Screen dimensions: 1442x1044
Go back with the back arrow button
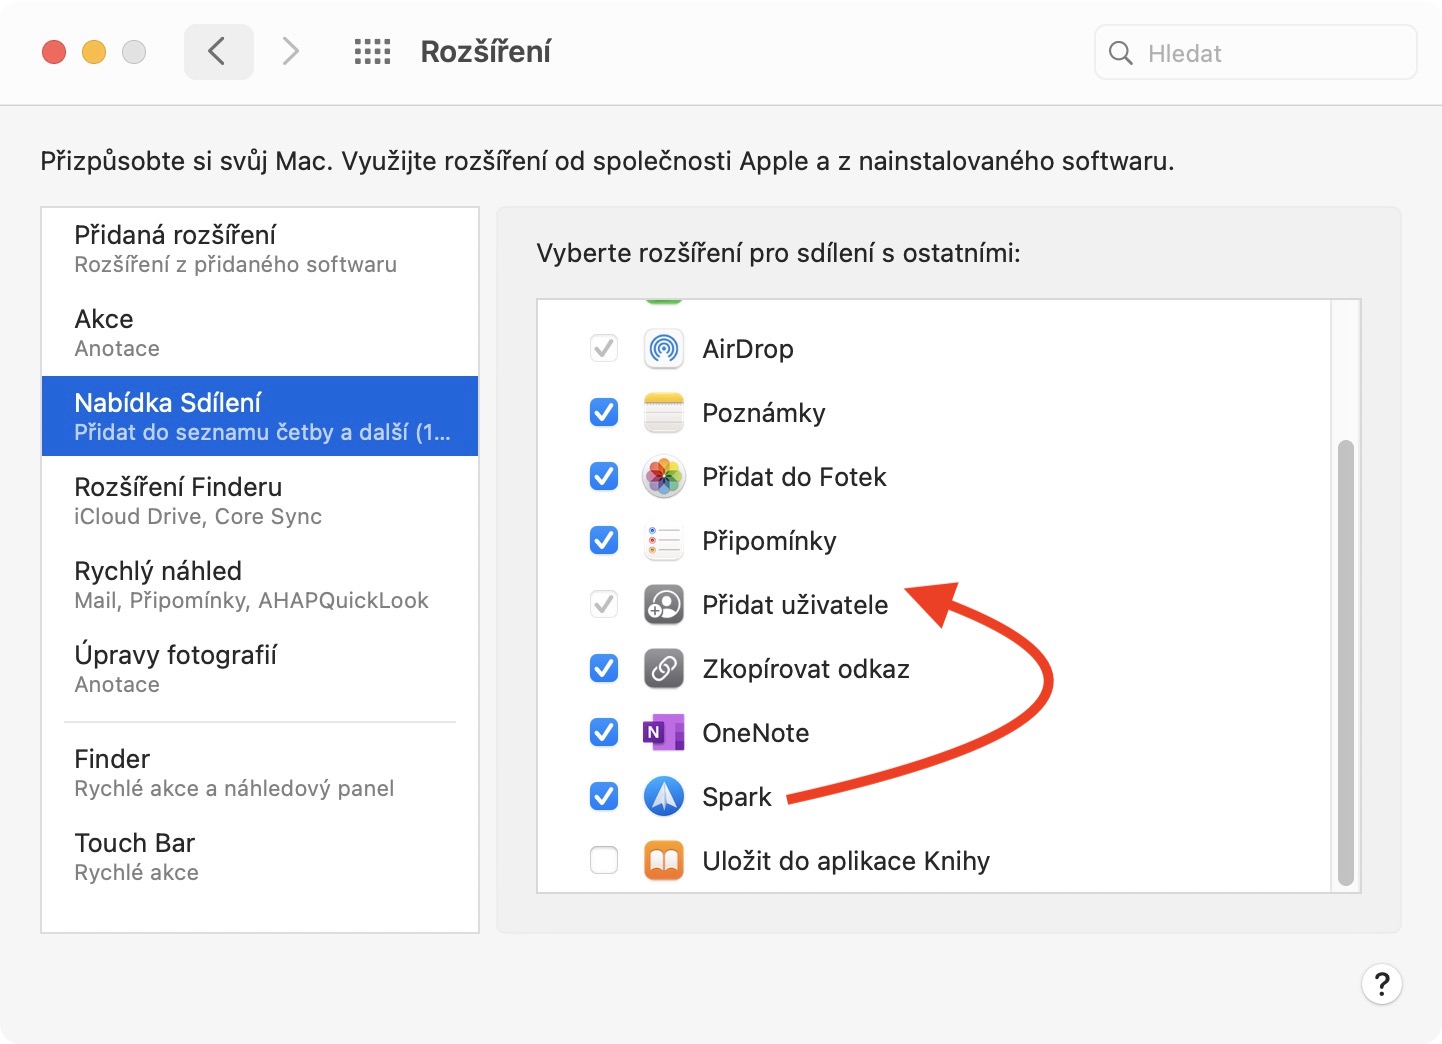click(218, 52)
